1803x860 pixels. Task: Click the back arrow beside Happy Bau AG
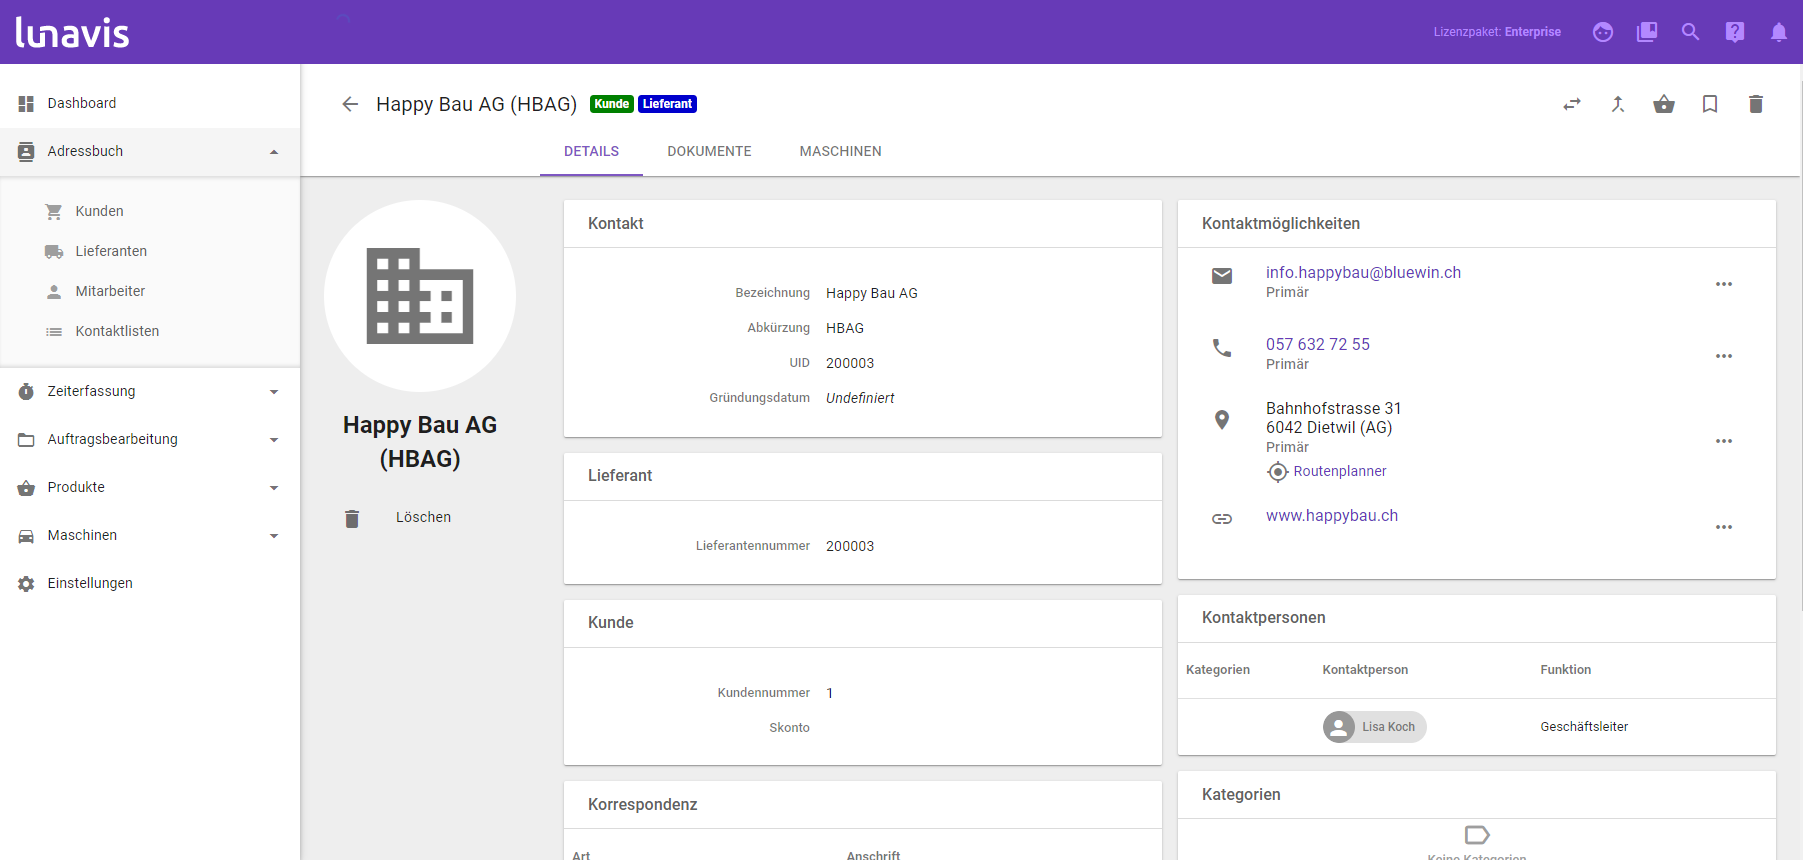pos(350,104)
